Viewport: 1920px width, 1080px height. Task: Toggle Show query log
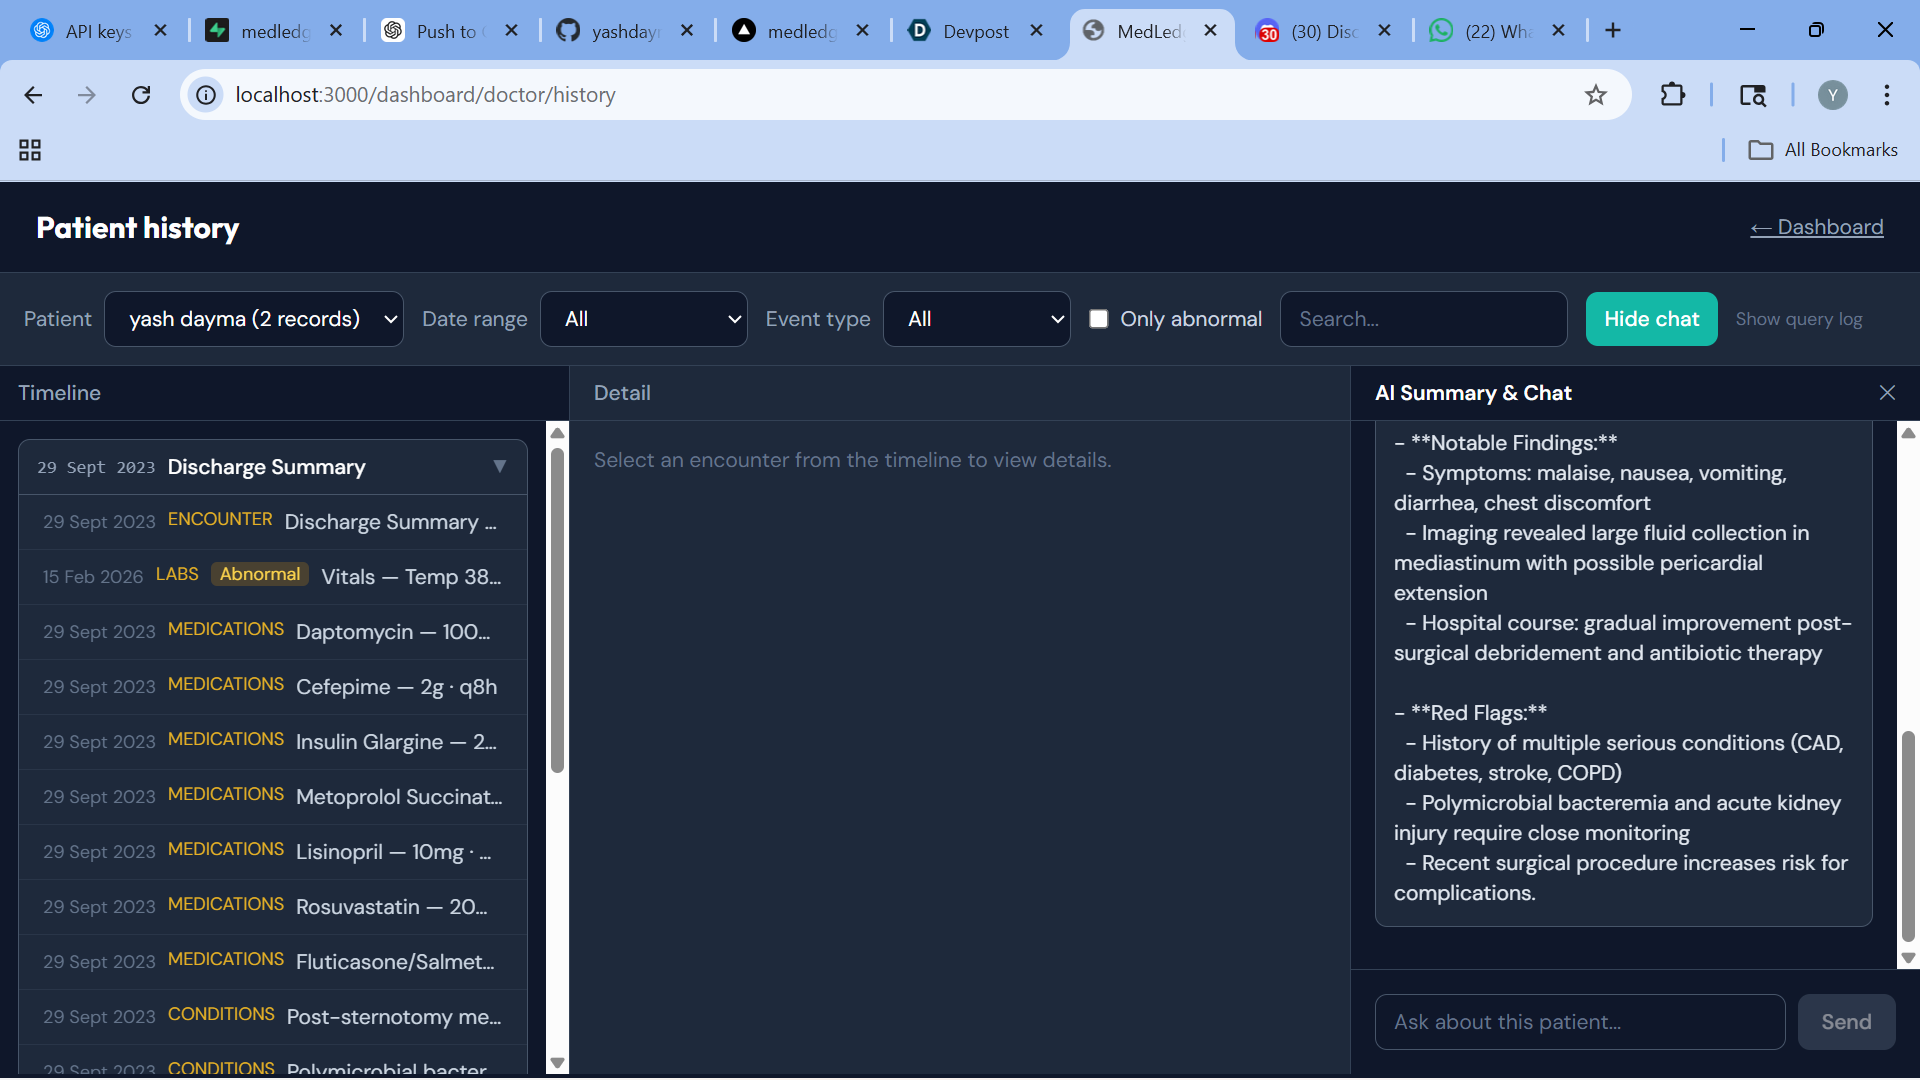[1798, 319]
